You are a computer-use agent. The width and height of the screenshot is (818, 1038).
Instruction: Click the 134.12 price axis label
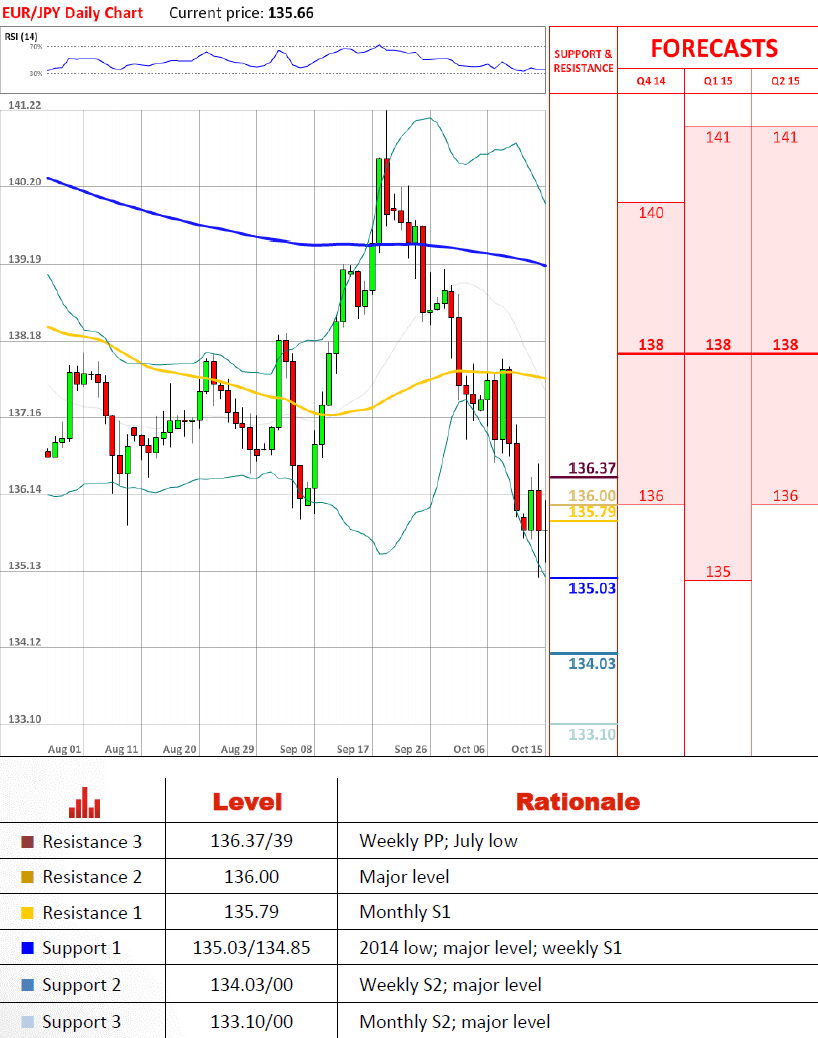(24, 642)
